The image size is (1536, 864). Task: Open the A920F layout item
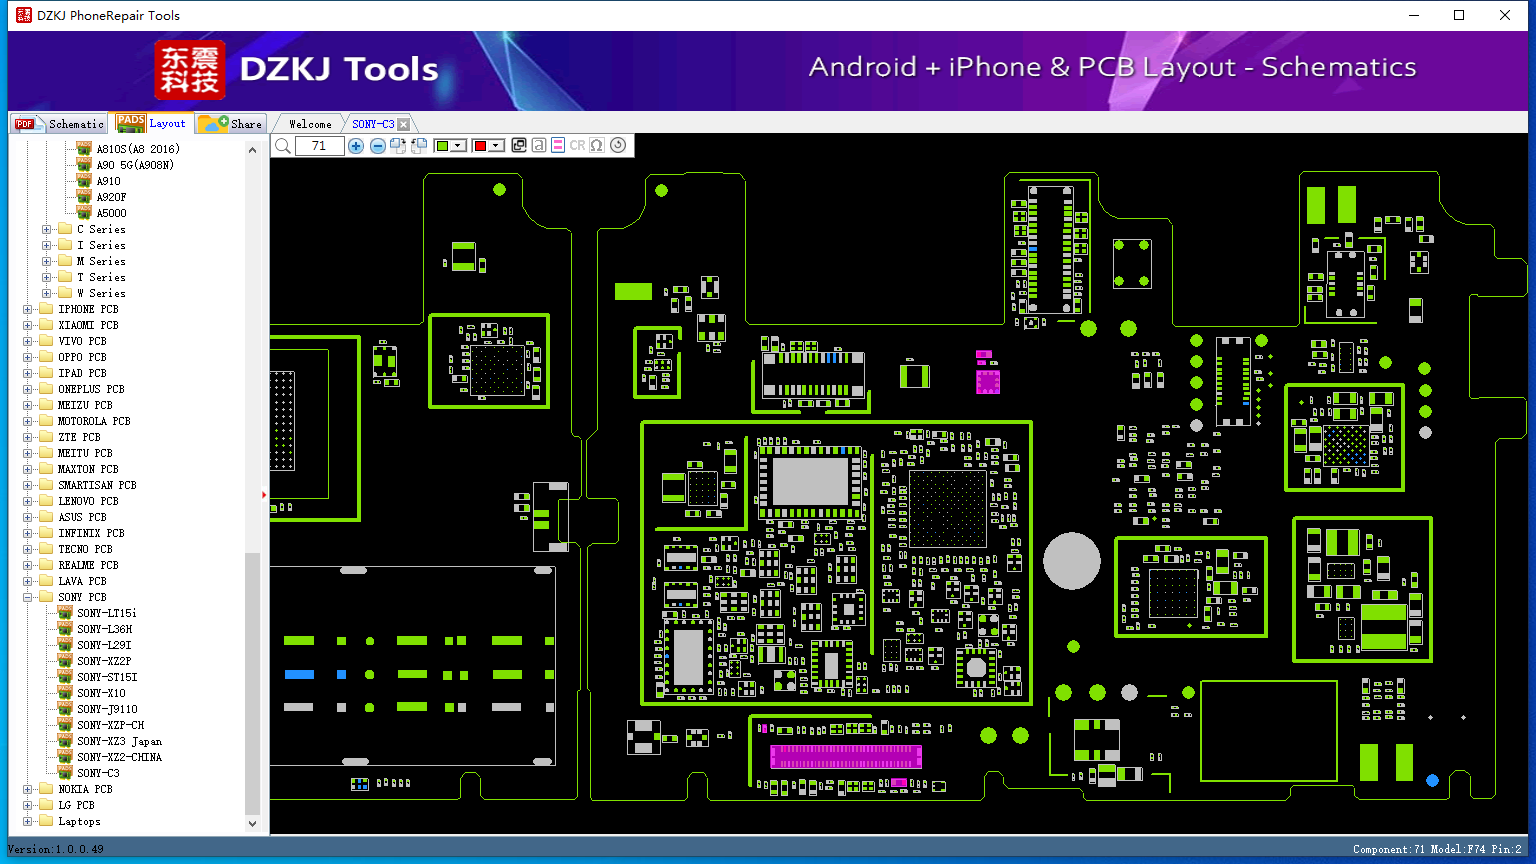click(x=112, y=197)
